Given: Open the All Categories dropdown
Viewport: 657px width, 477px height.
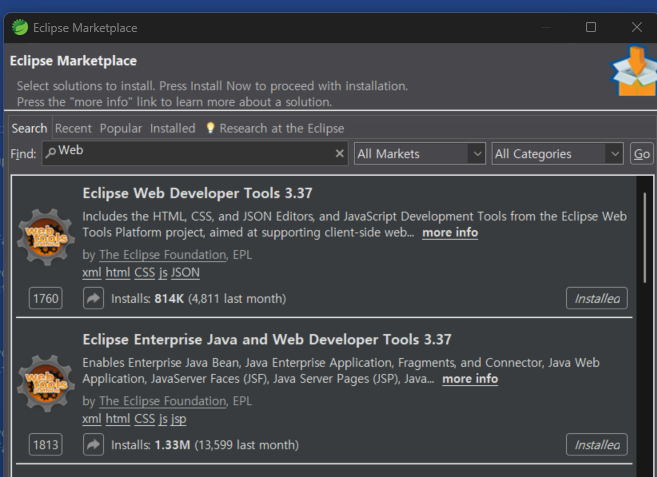Looking at the screenshot, I should pos(557,154).
